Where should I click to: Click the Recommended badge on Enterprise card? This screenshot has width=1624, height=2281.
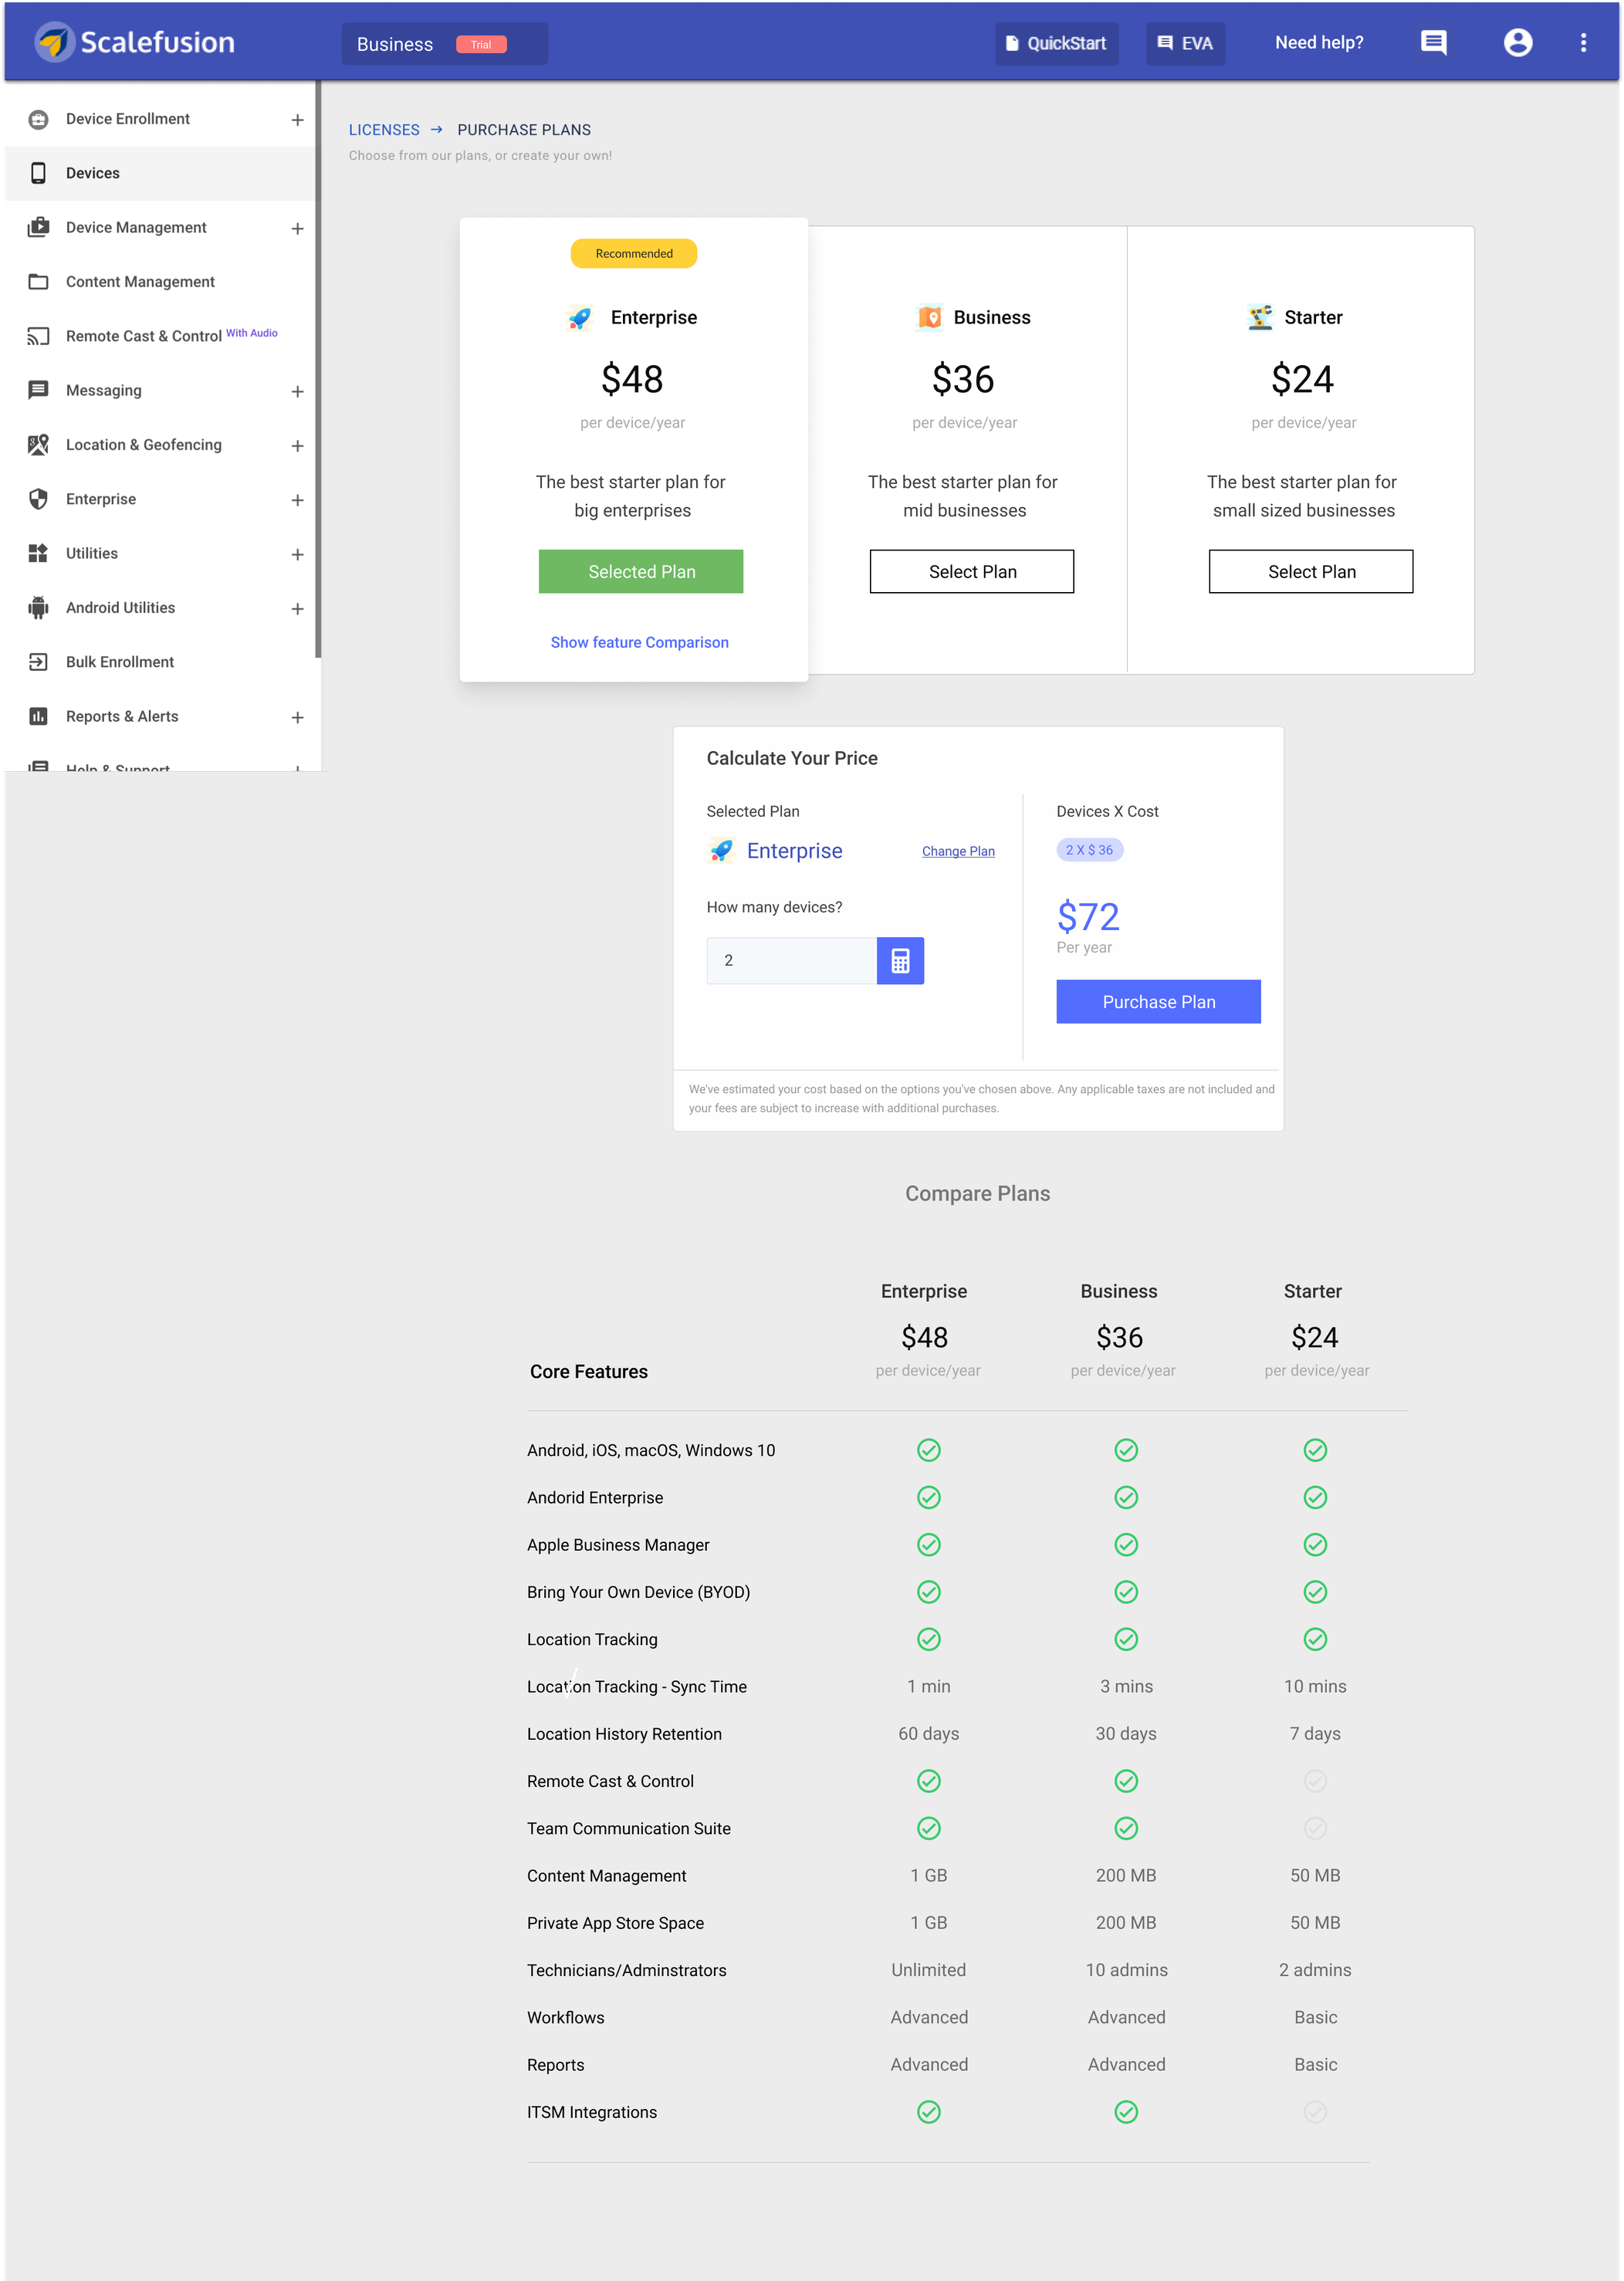pos(634,254)
